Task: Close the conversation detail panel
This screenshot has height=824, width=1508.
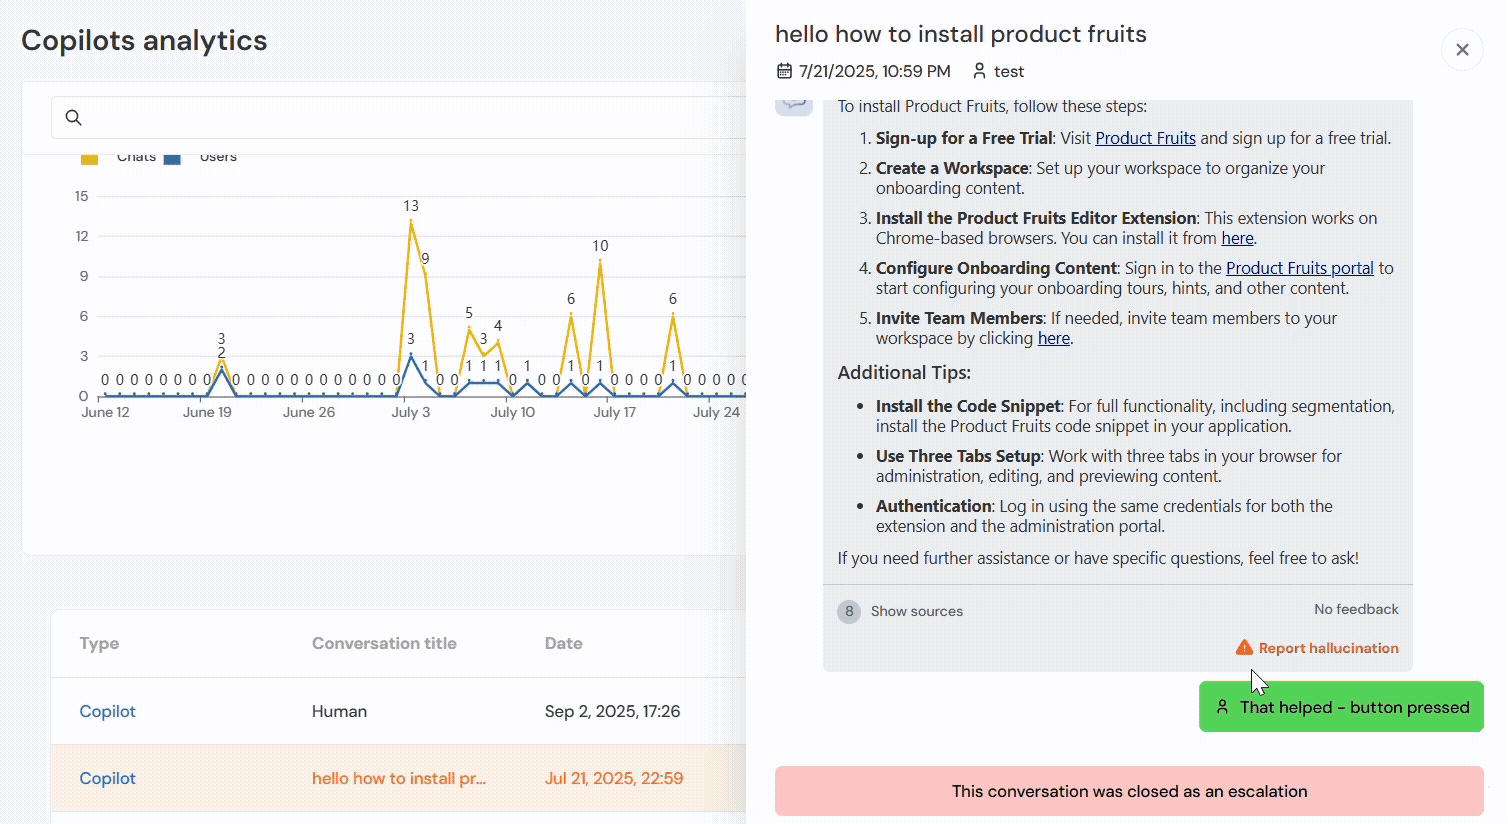Action: click(1462, 50)
